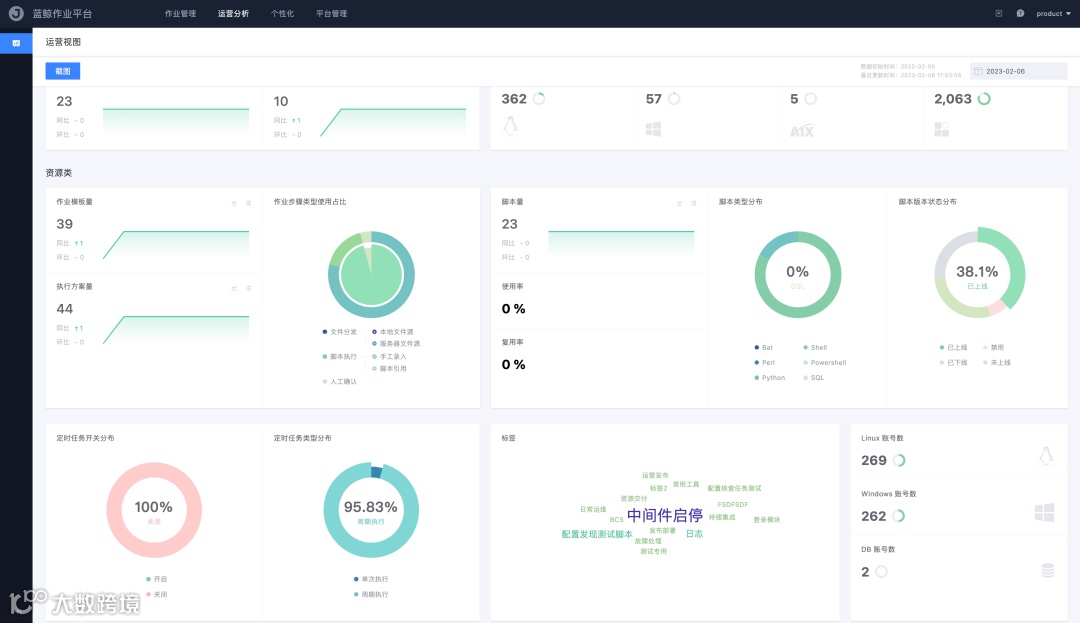
Task: Click the 登录模块 tag
Action: tap(767, 520)
